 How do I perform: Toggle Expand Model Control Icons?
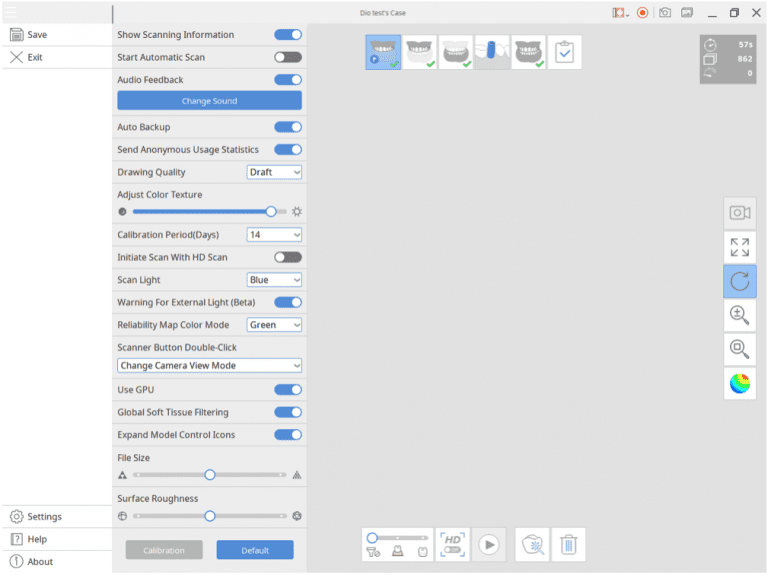[x=288, y=435]
